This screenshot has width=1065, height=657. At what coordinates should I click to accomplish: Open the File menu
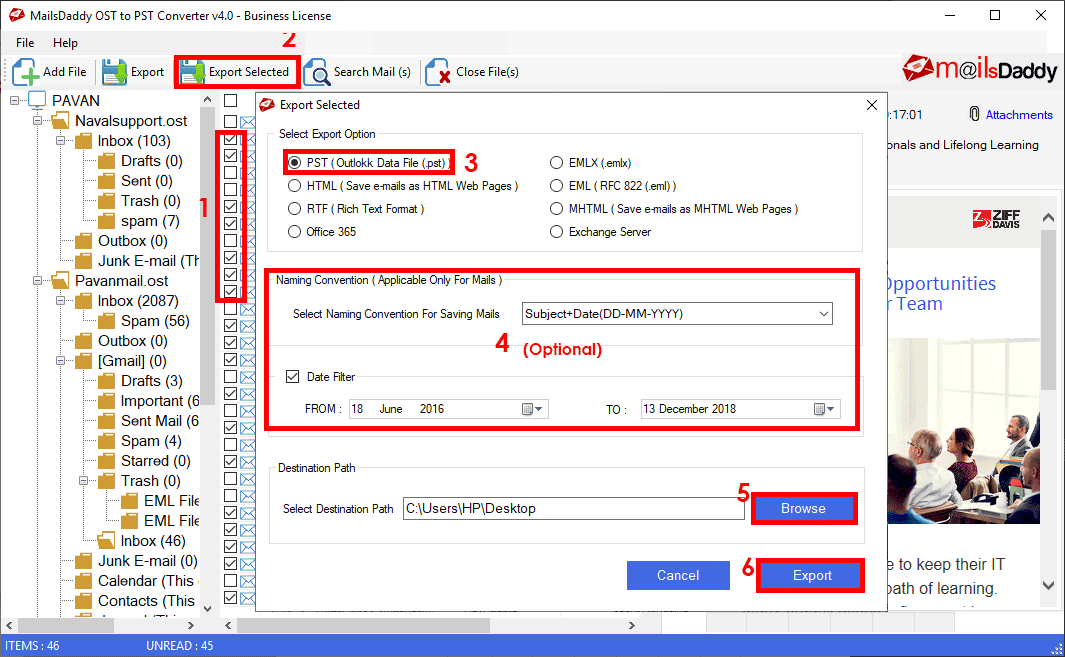(25, 43)
